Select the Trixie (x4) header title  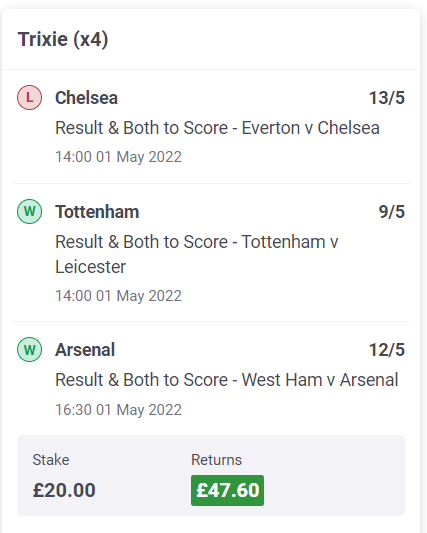(63, 39)
